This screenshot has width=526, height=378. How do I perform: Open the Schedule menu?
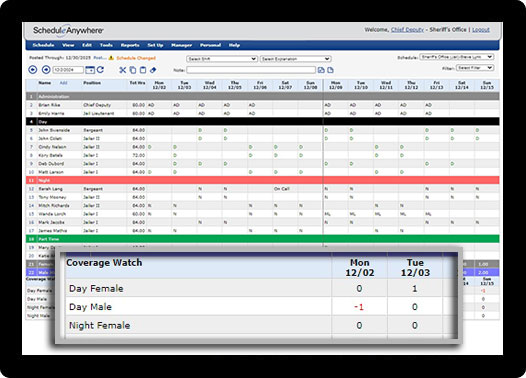pyautogui.click(x=43, y=45)
